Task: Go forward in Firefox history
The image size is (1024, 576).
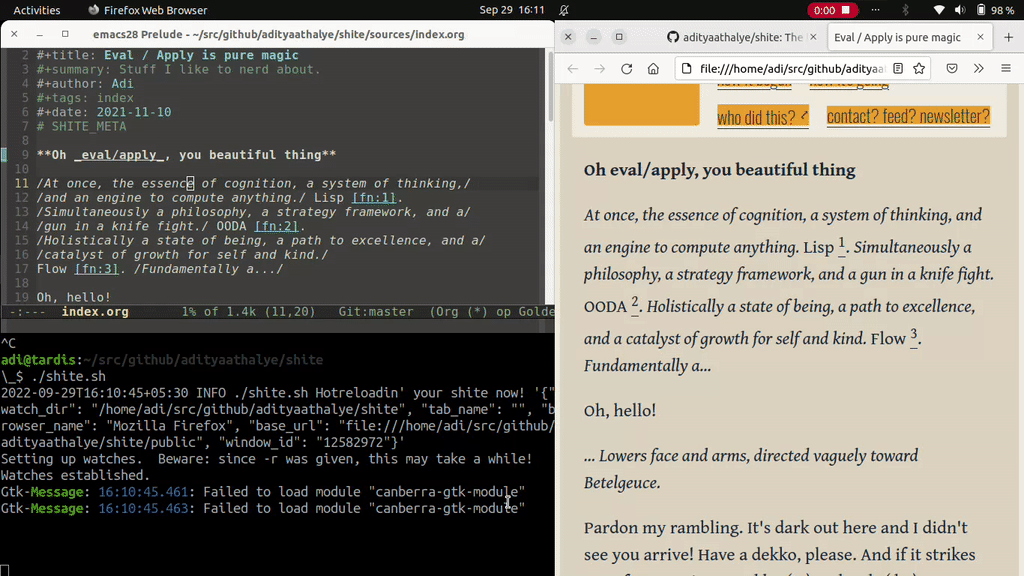Action: [x=599, y=69]
